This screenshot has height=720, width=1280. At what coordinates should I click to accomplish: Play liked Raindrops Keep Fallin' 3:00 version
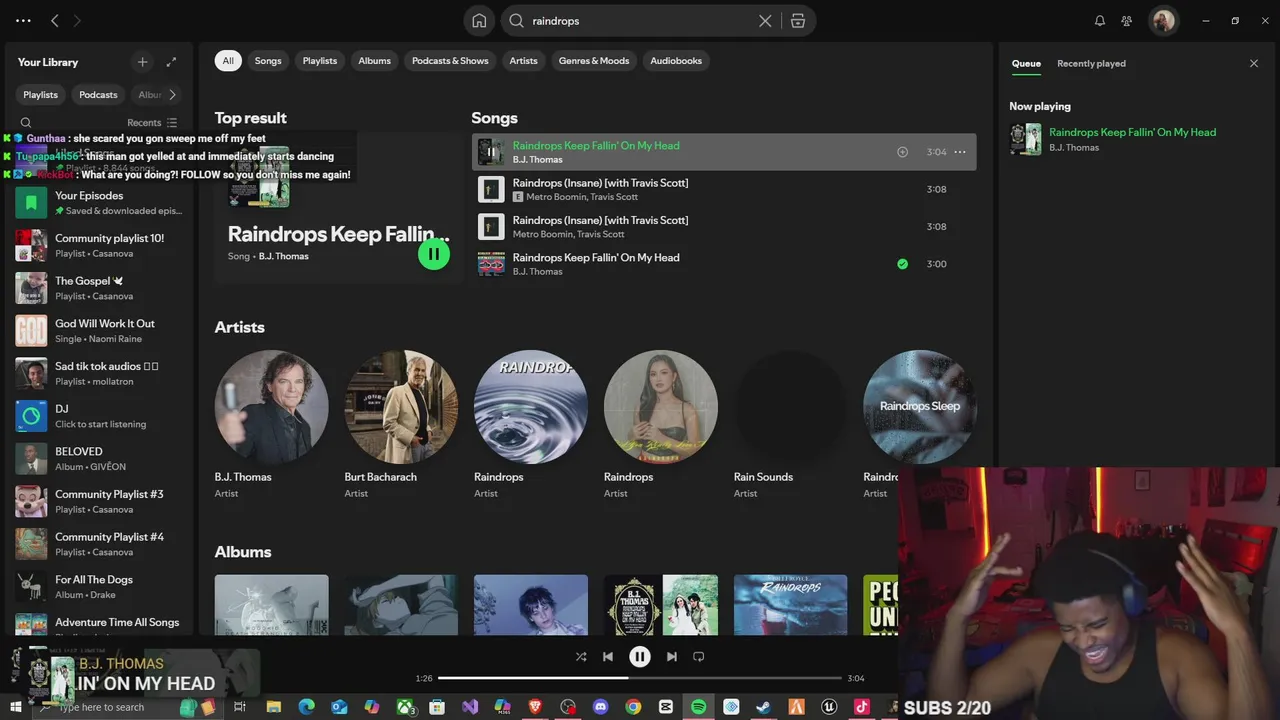click(x=724, y=264)
